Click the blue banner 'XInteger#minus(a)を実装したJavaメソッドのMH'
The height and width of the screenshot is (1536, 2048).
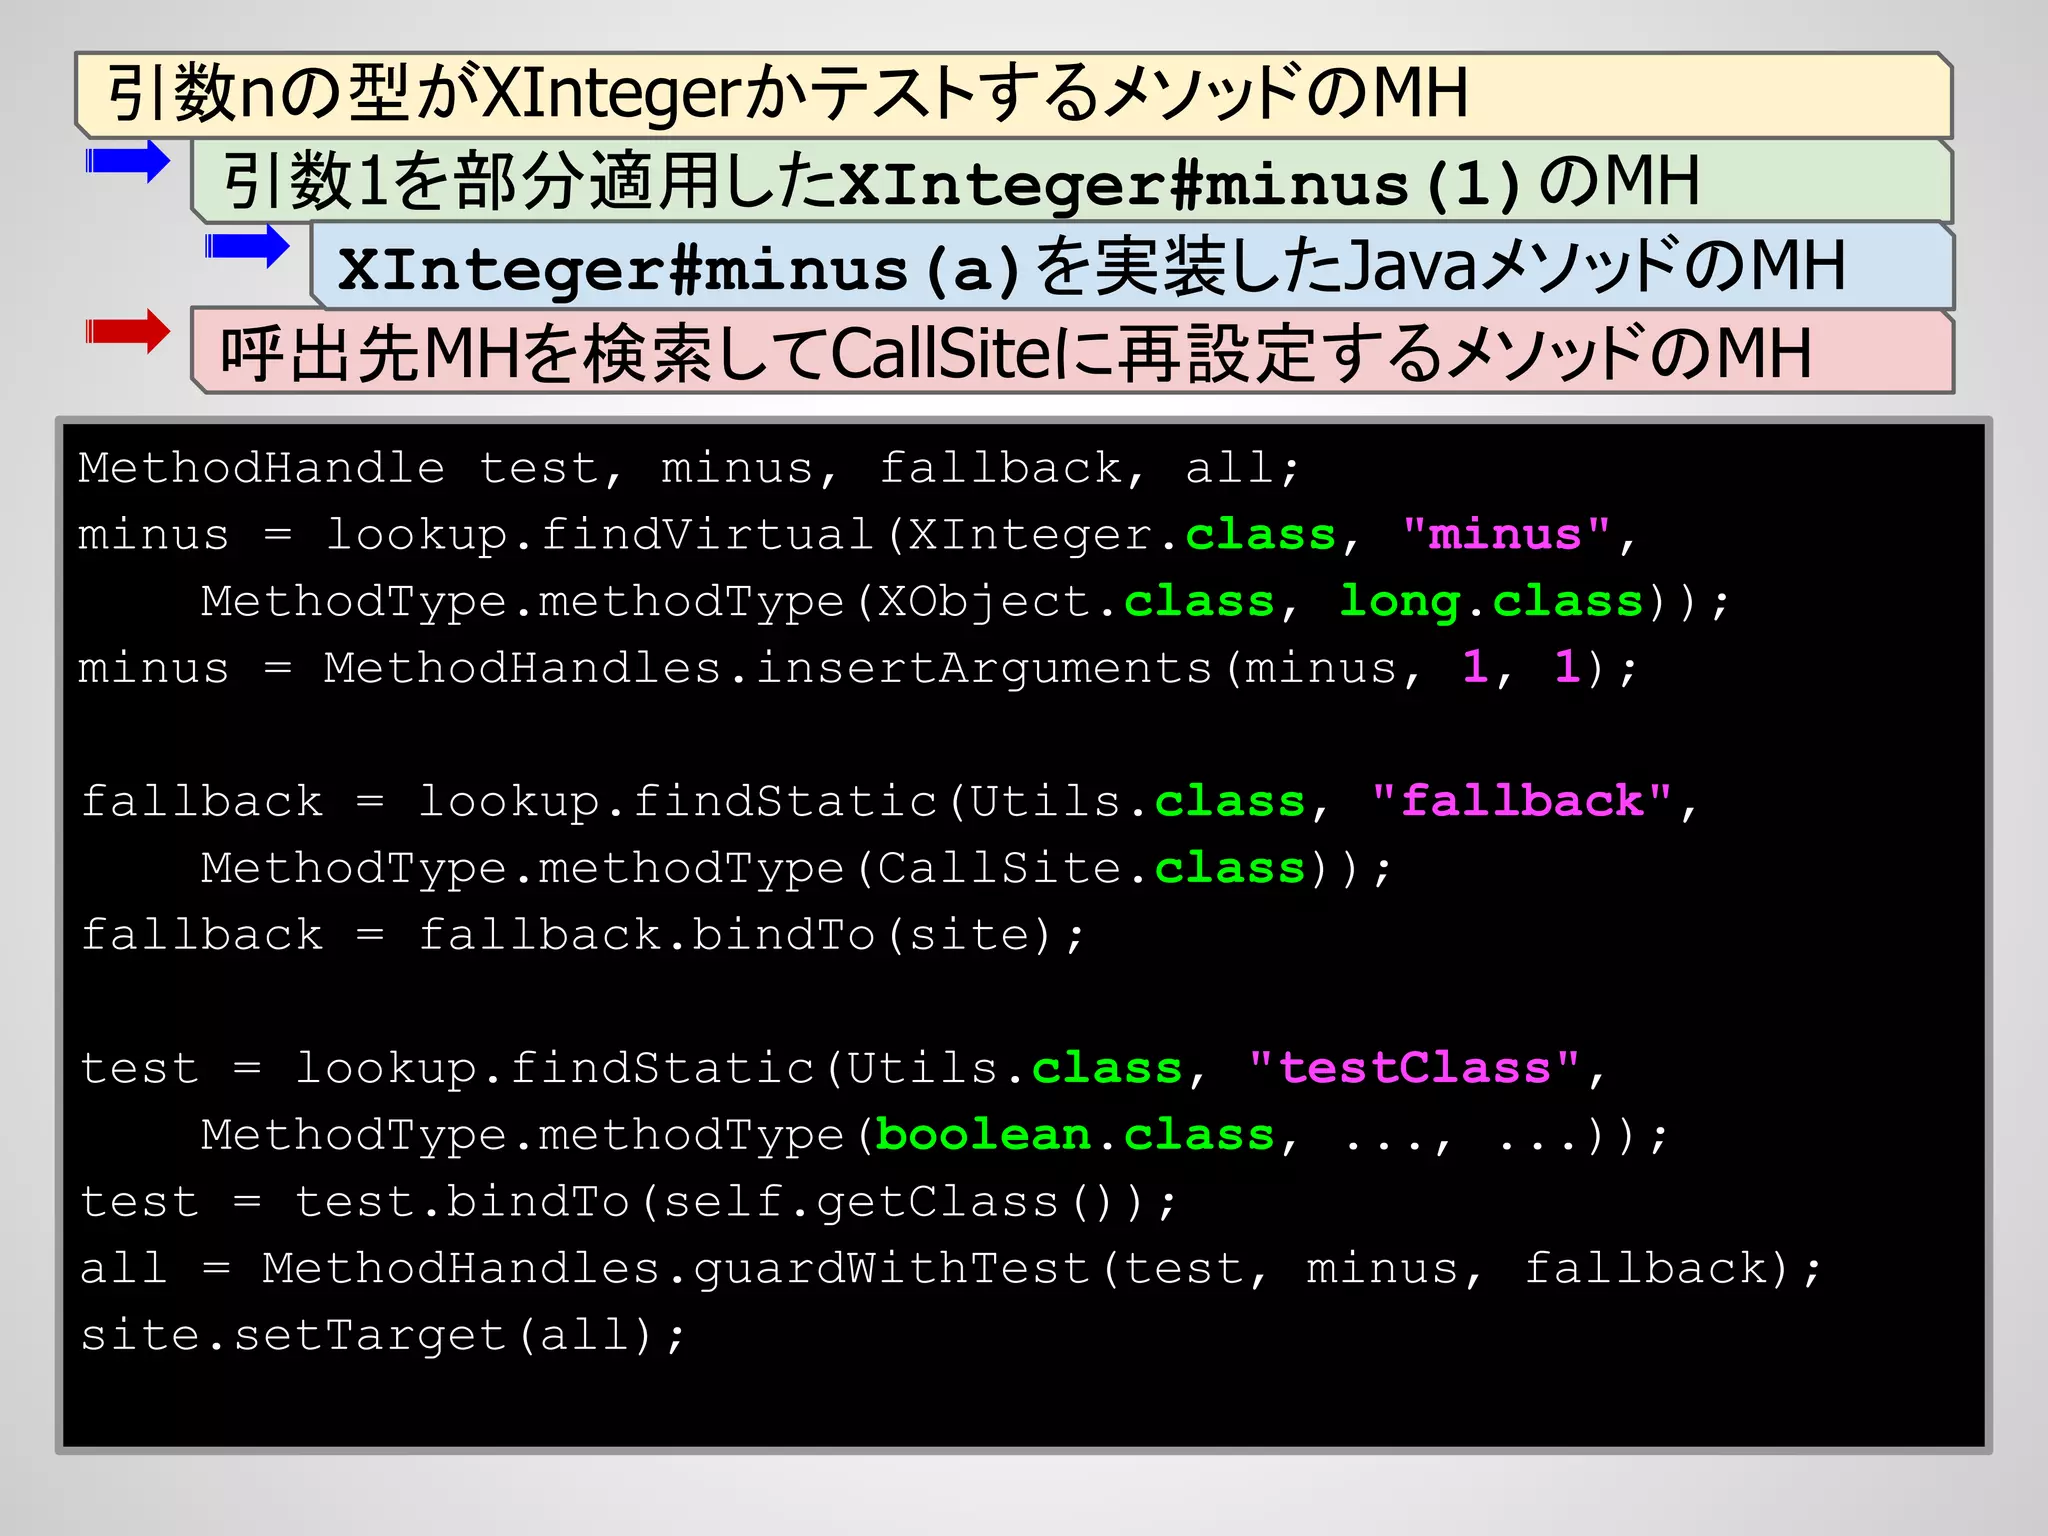coord(1131,266)
